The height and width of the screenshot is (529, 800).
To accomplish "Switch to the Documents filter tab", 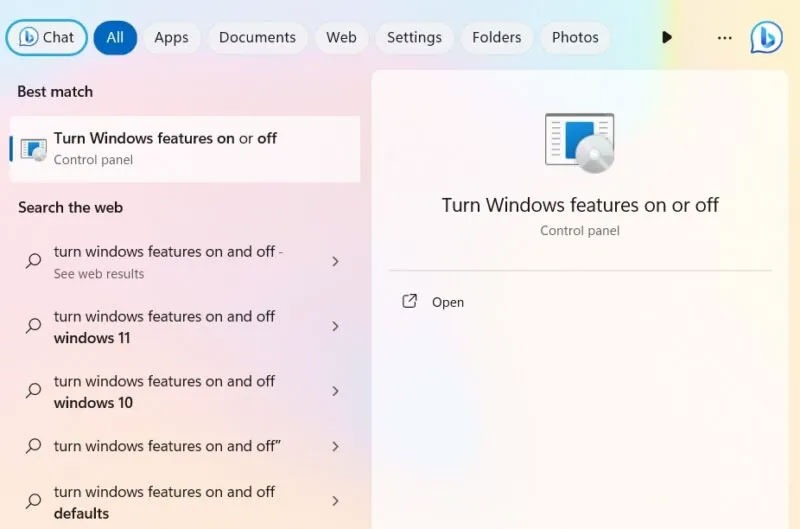I will [x=257, y=38].
